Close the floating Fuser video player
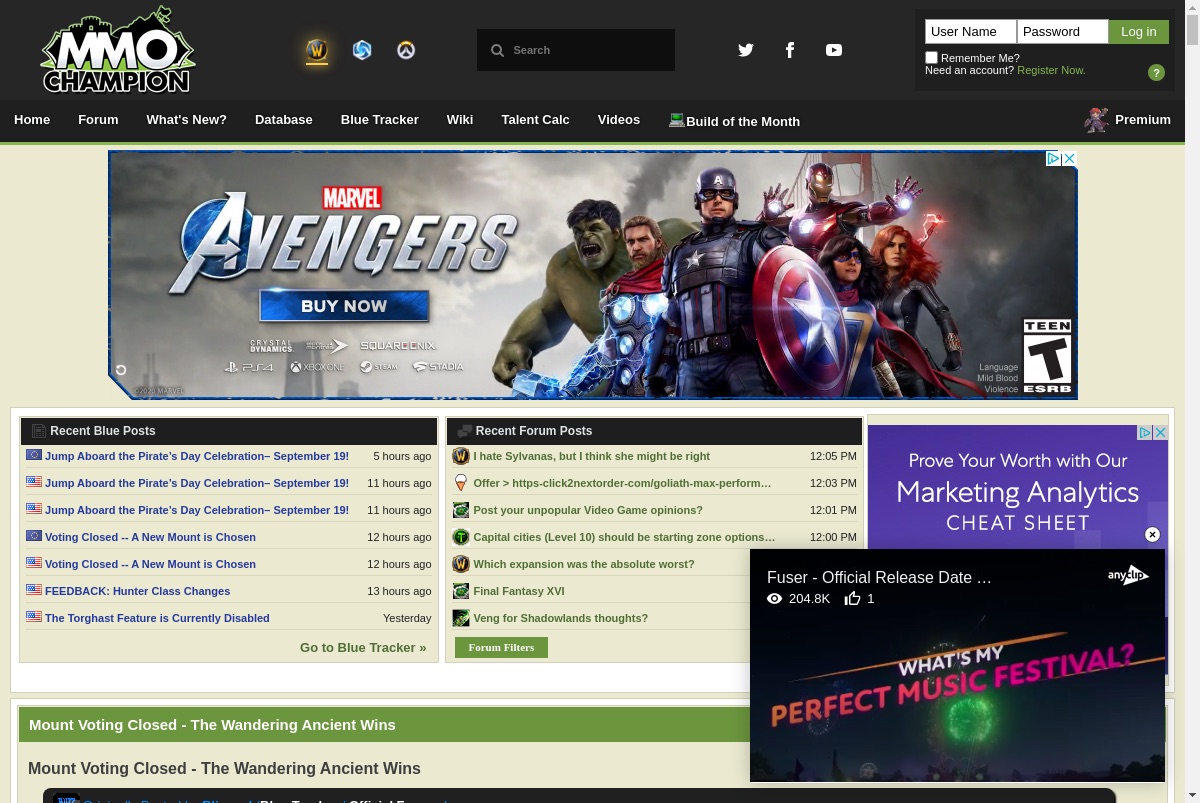 (x=1152, y=535)
